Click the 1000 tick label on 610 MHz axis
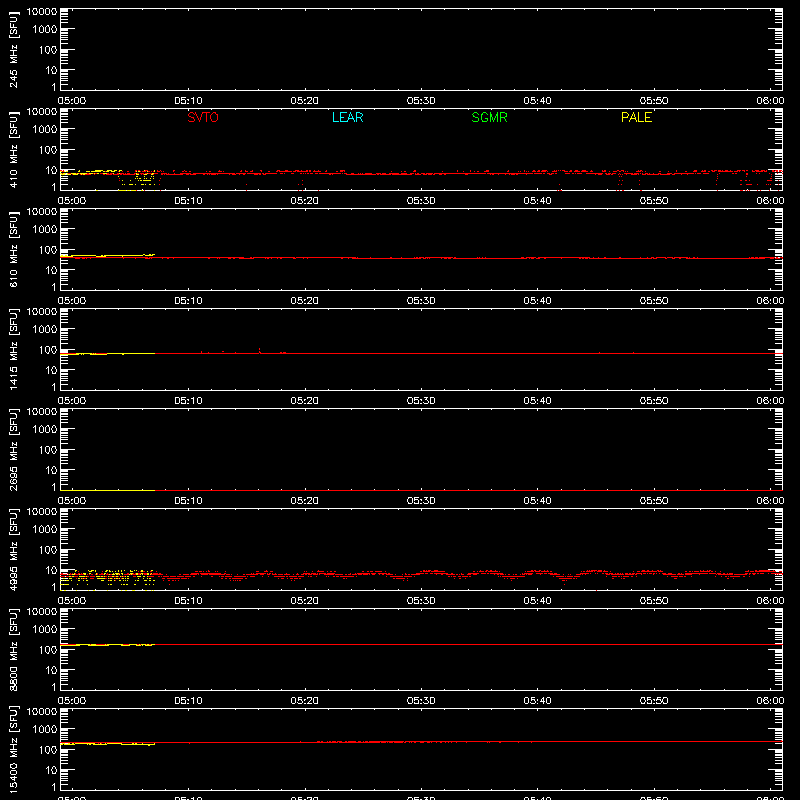 click(45, 229)
